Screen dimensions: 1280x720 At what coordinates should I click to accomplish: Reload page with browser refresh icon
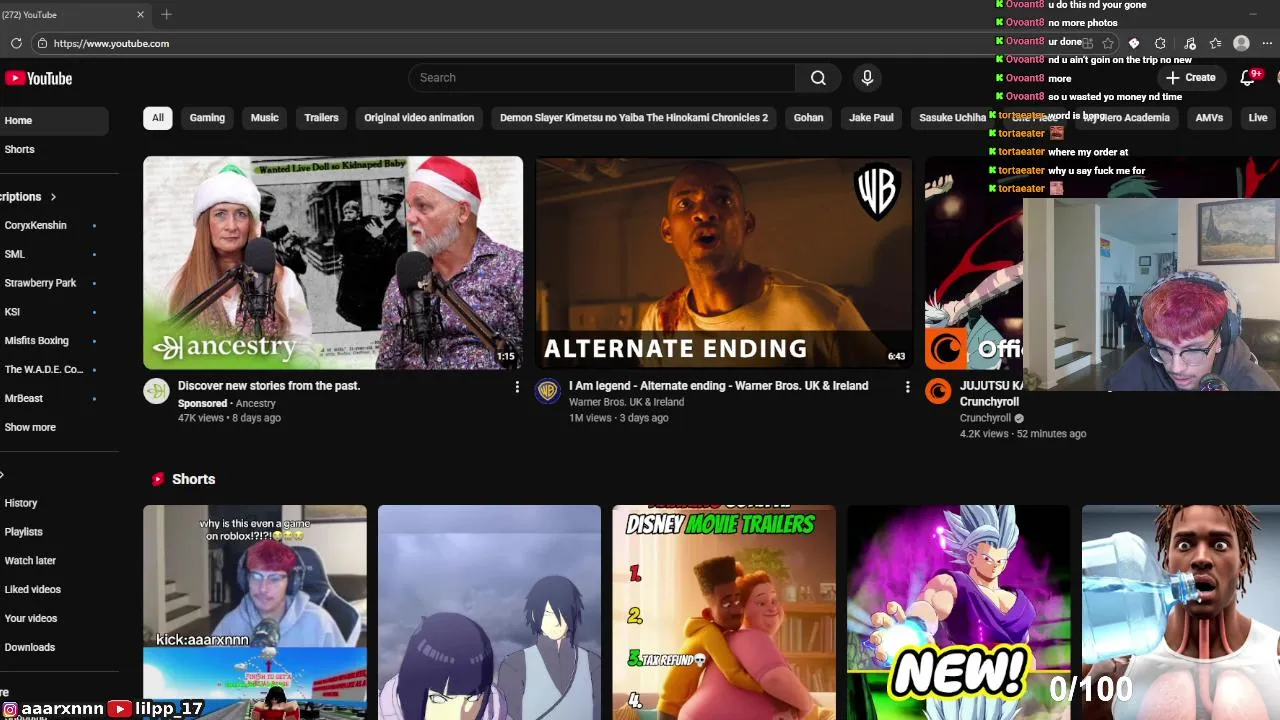(16, 43)
